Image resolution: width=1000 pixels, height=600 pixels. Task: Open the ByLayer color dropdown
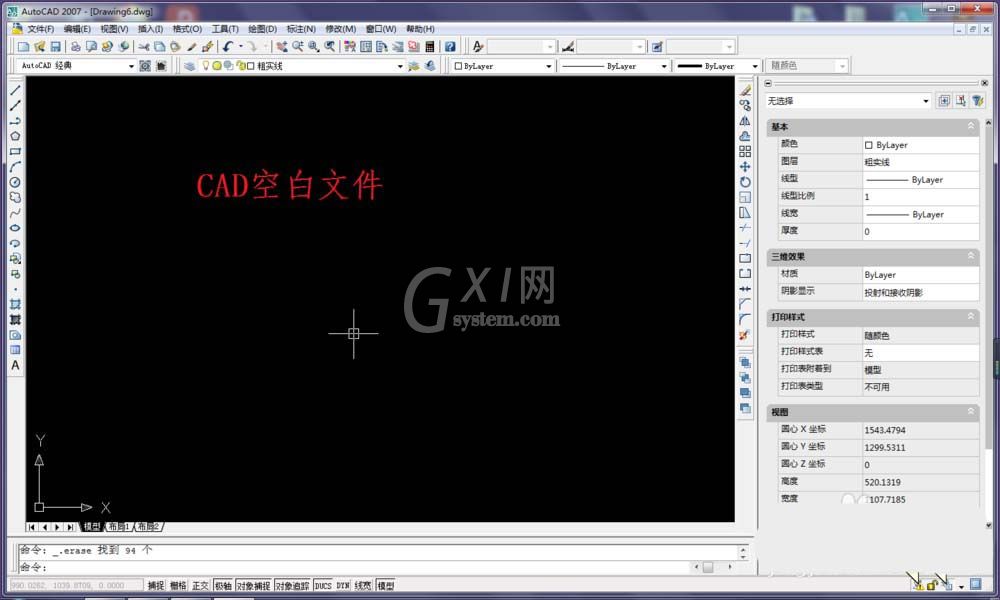coord(548,66)
